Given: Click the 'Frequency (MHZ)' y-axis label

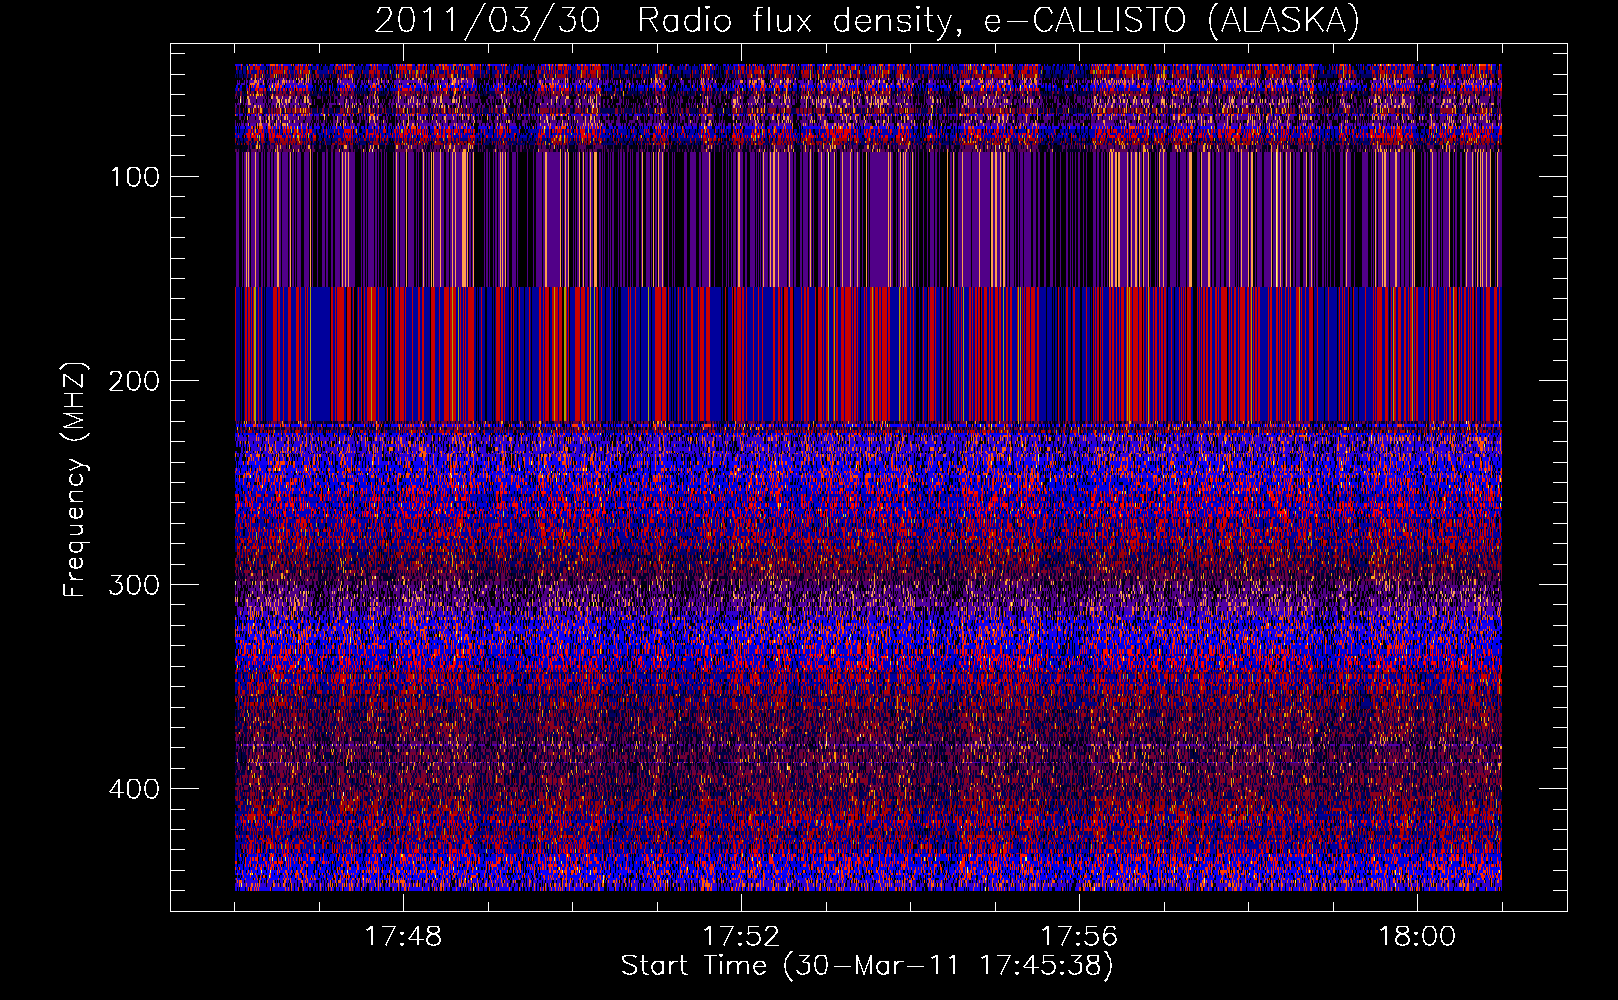Looking at the screenshot, I should [75, 479].
